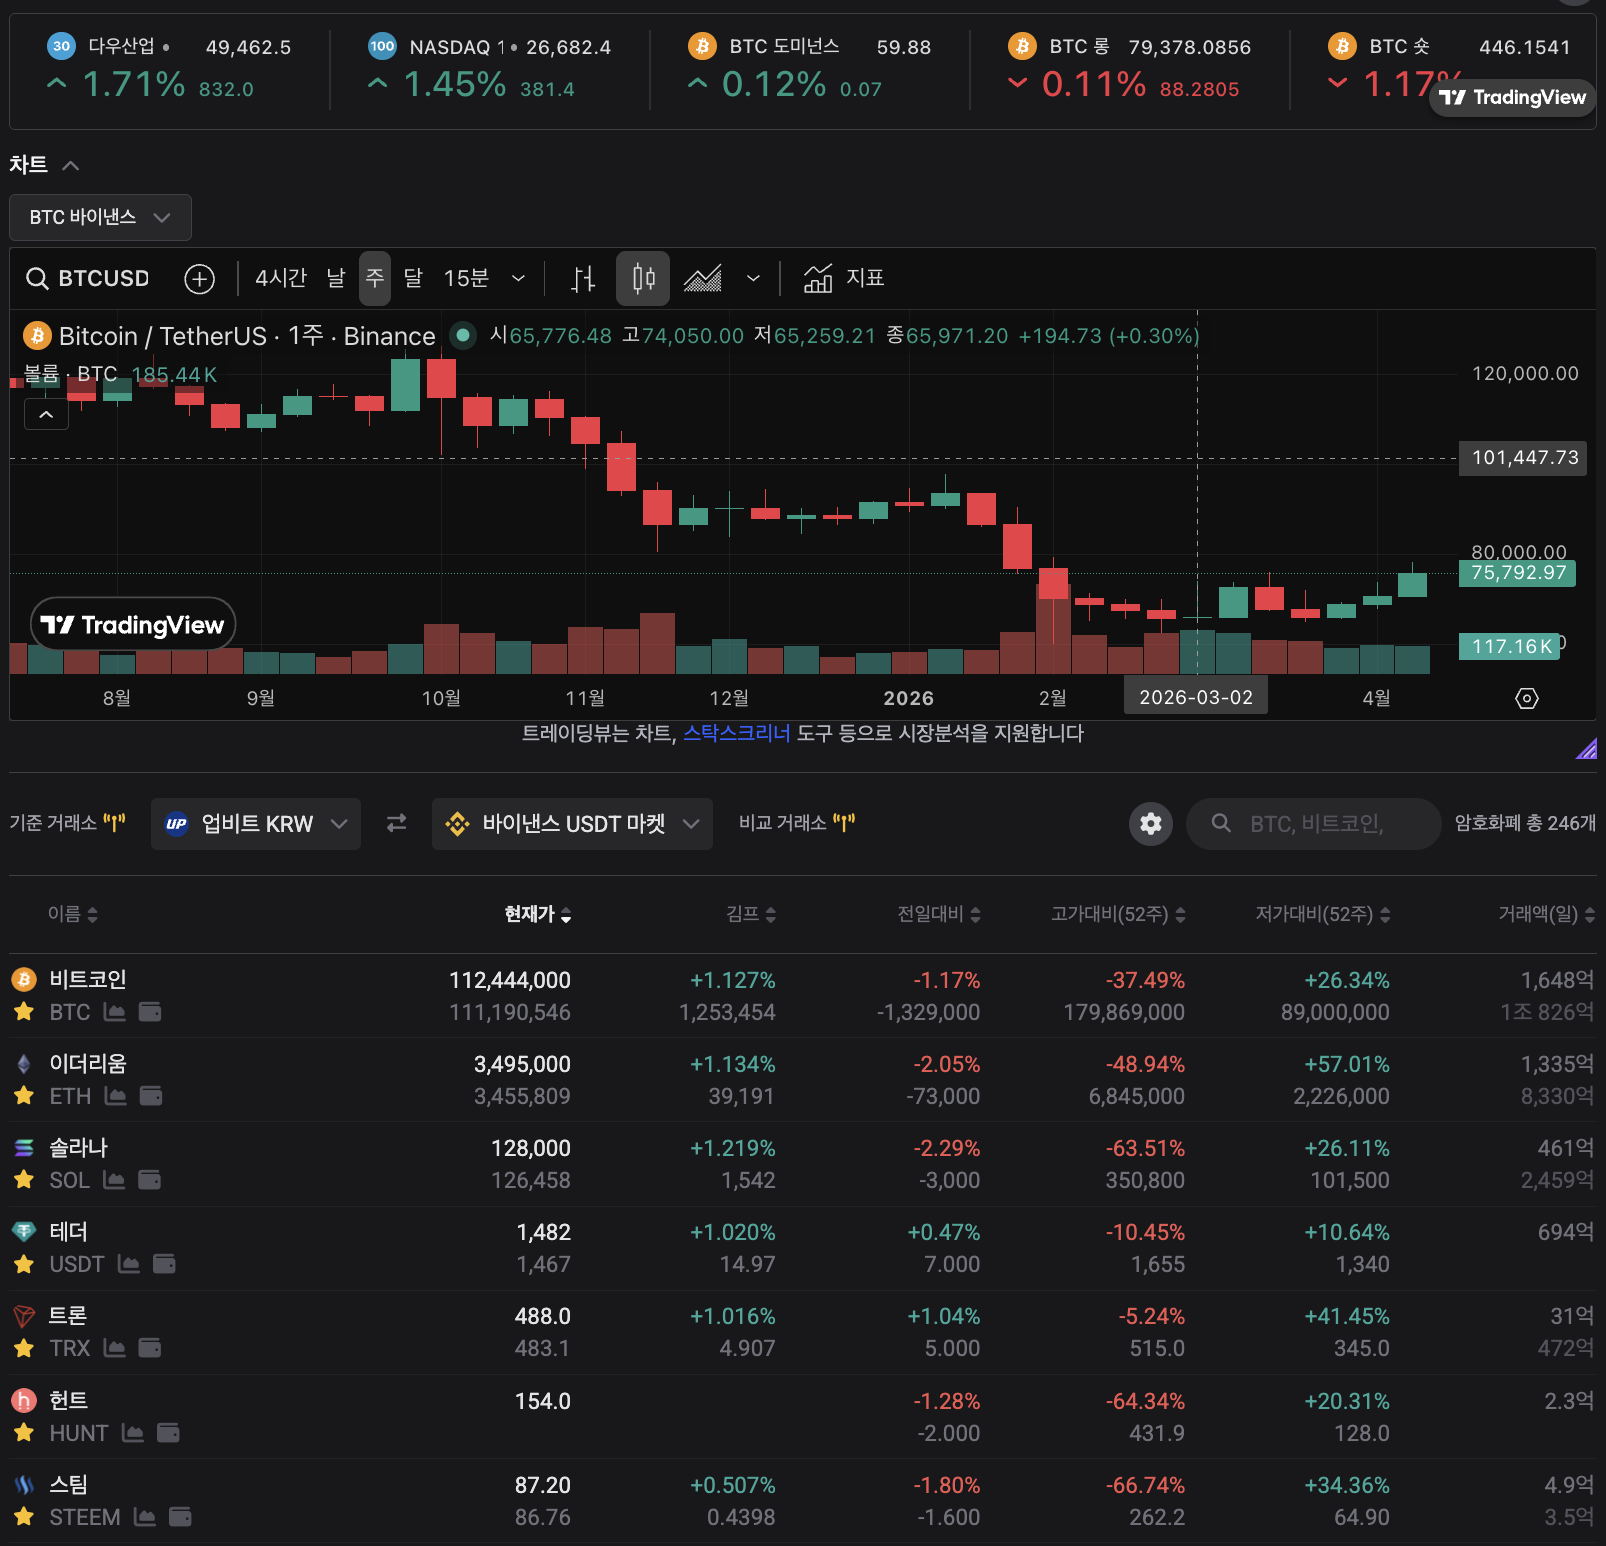Screen dimensions: 1606x1546
Task: Open the BTCUSD symbol search
Action: point(88,278)
